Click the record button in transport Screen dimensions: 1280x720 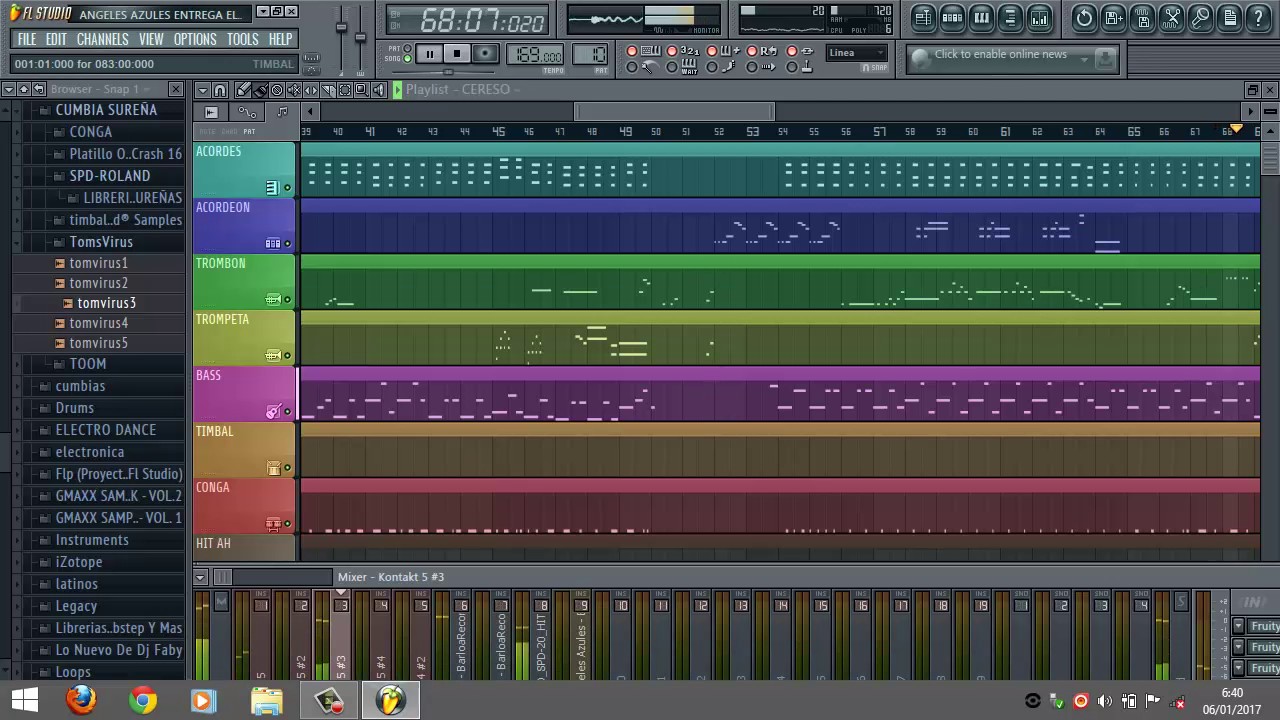[485, 54]
